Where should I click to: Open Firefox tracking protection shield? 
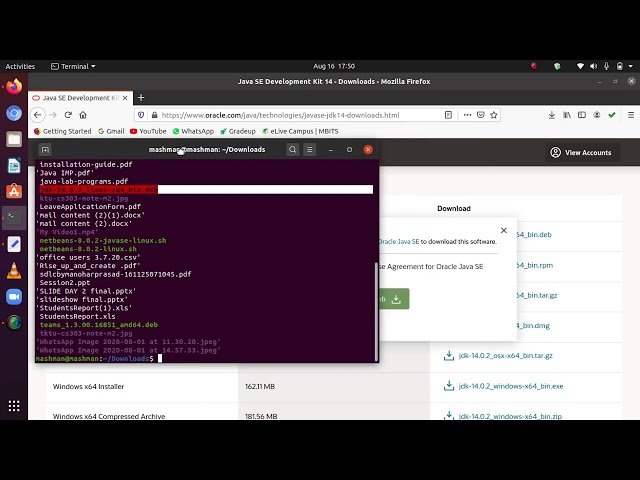[141, 115]
